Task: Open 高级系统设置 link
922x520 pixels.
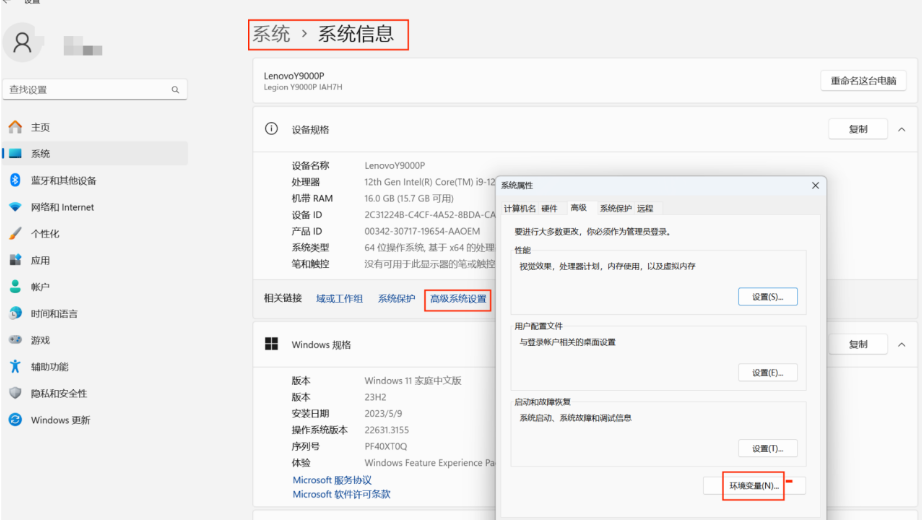Action: pyautogui.click(x=458, y=299)
